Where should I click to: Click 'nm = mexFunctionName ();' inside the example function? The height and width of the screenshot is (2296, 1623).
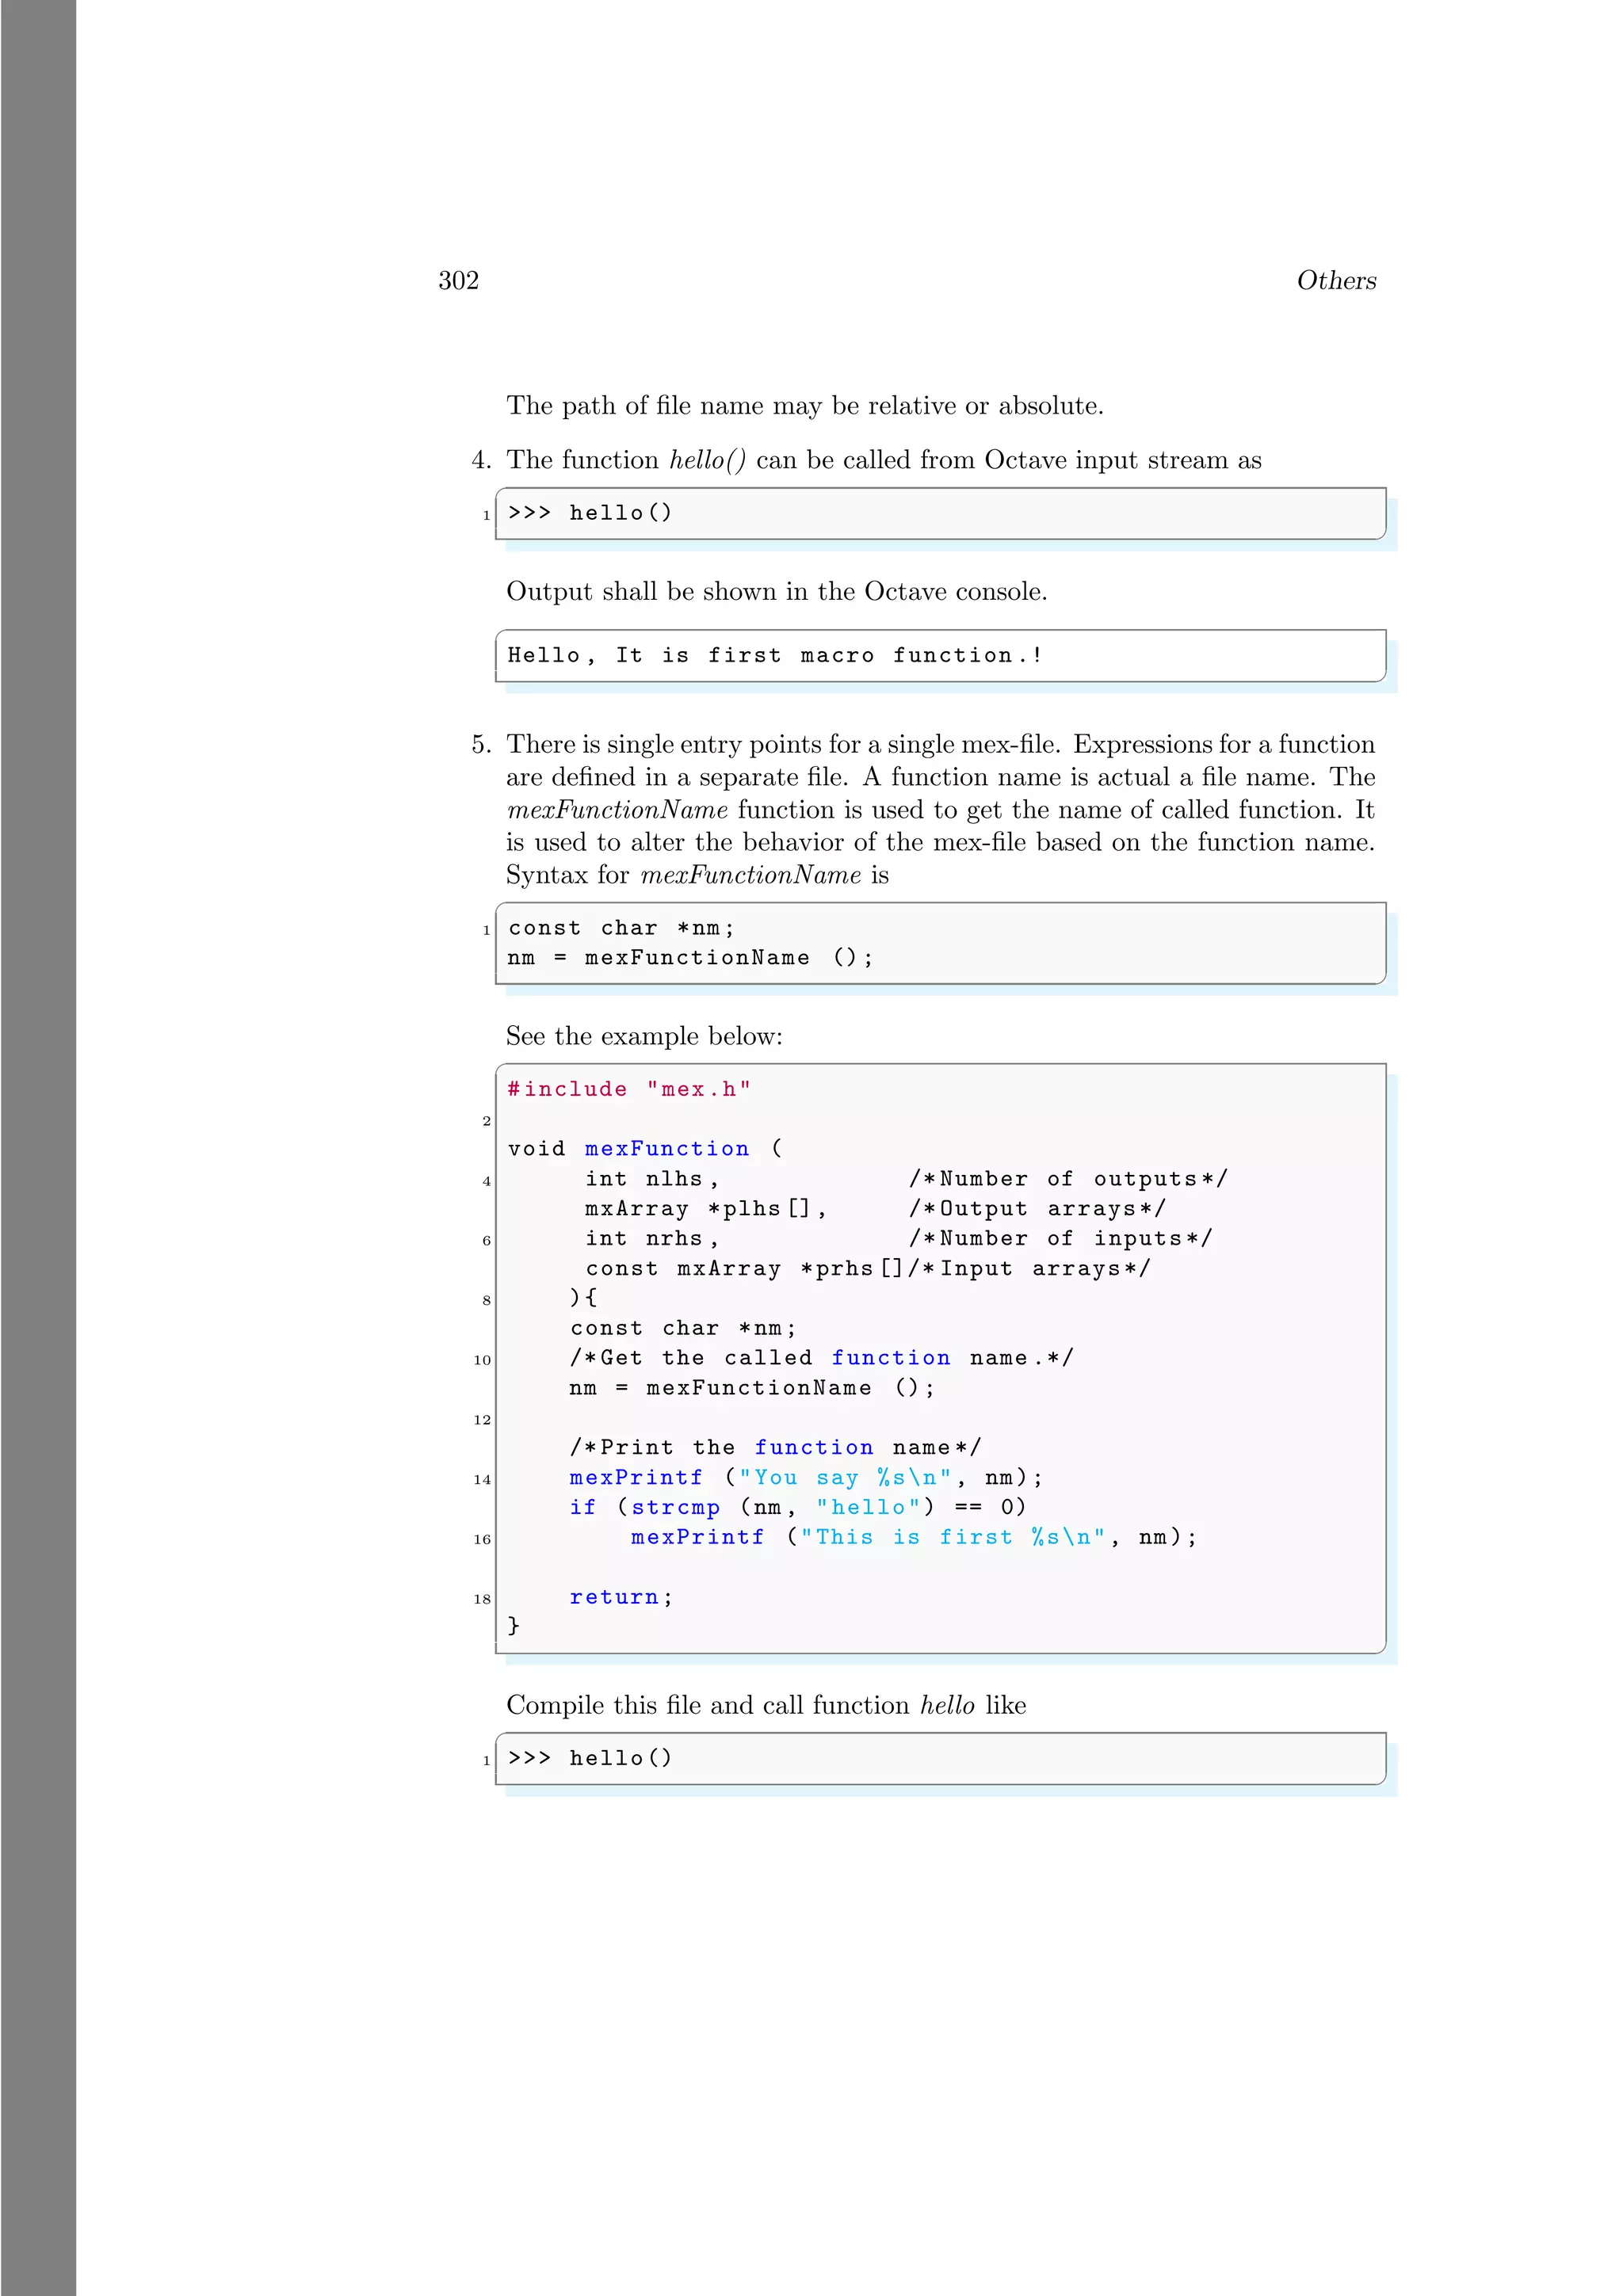[752, 1388]
